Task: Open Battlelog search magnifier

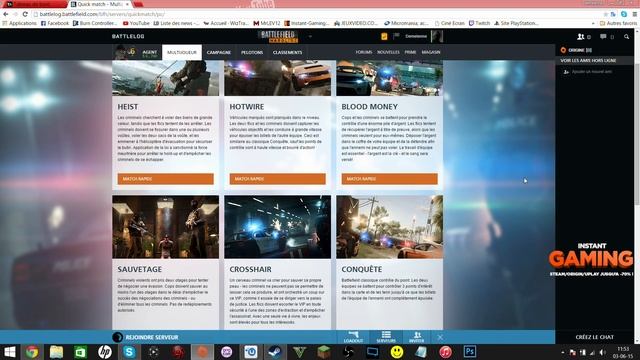Action: (x=626, y=37)
